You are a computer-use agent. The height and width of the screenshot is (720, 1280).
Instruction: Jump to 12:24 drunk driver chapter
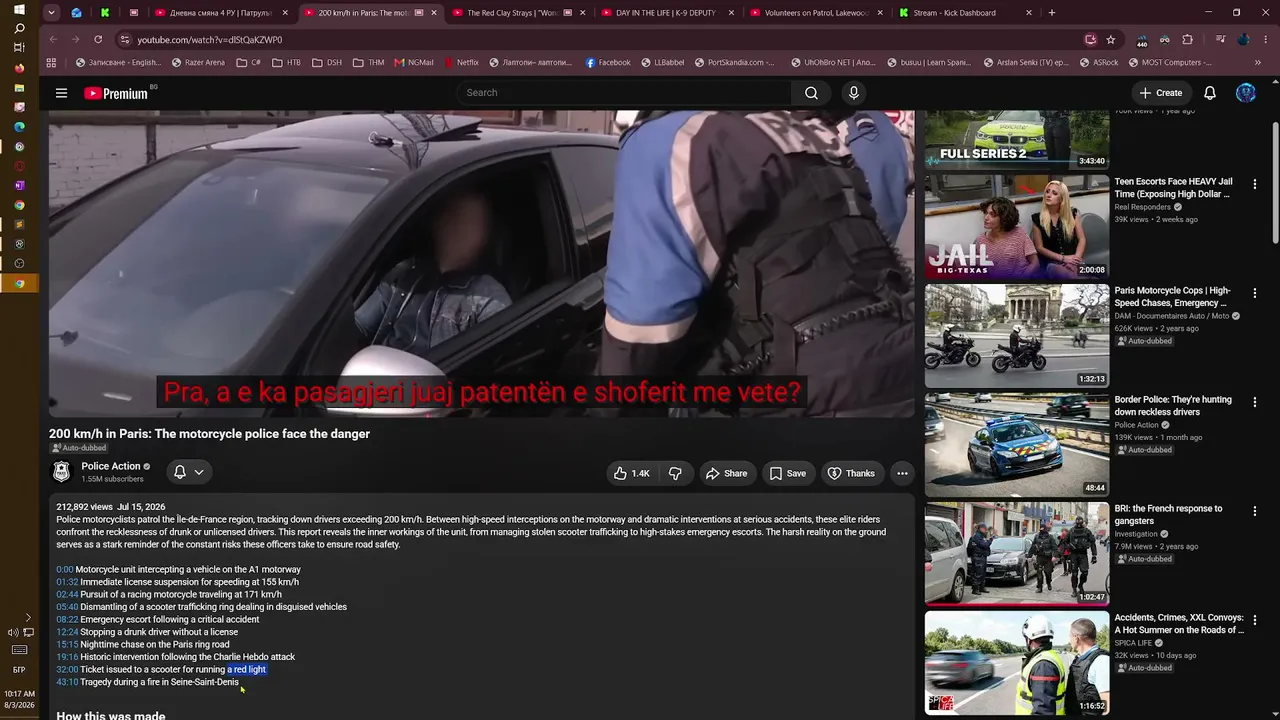(67, 632)
